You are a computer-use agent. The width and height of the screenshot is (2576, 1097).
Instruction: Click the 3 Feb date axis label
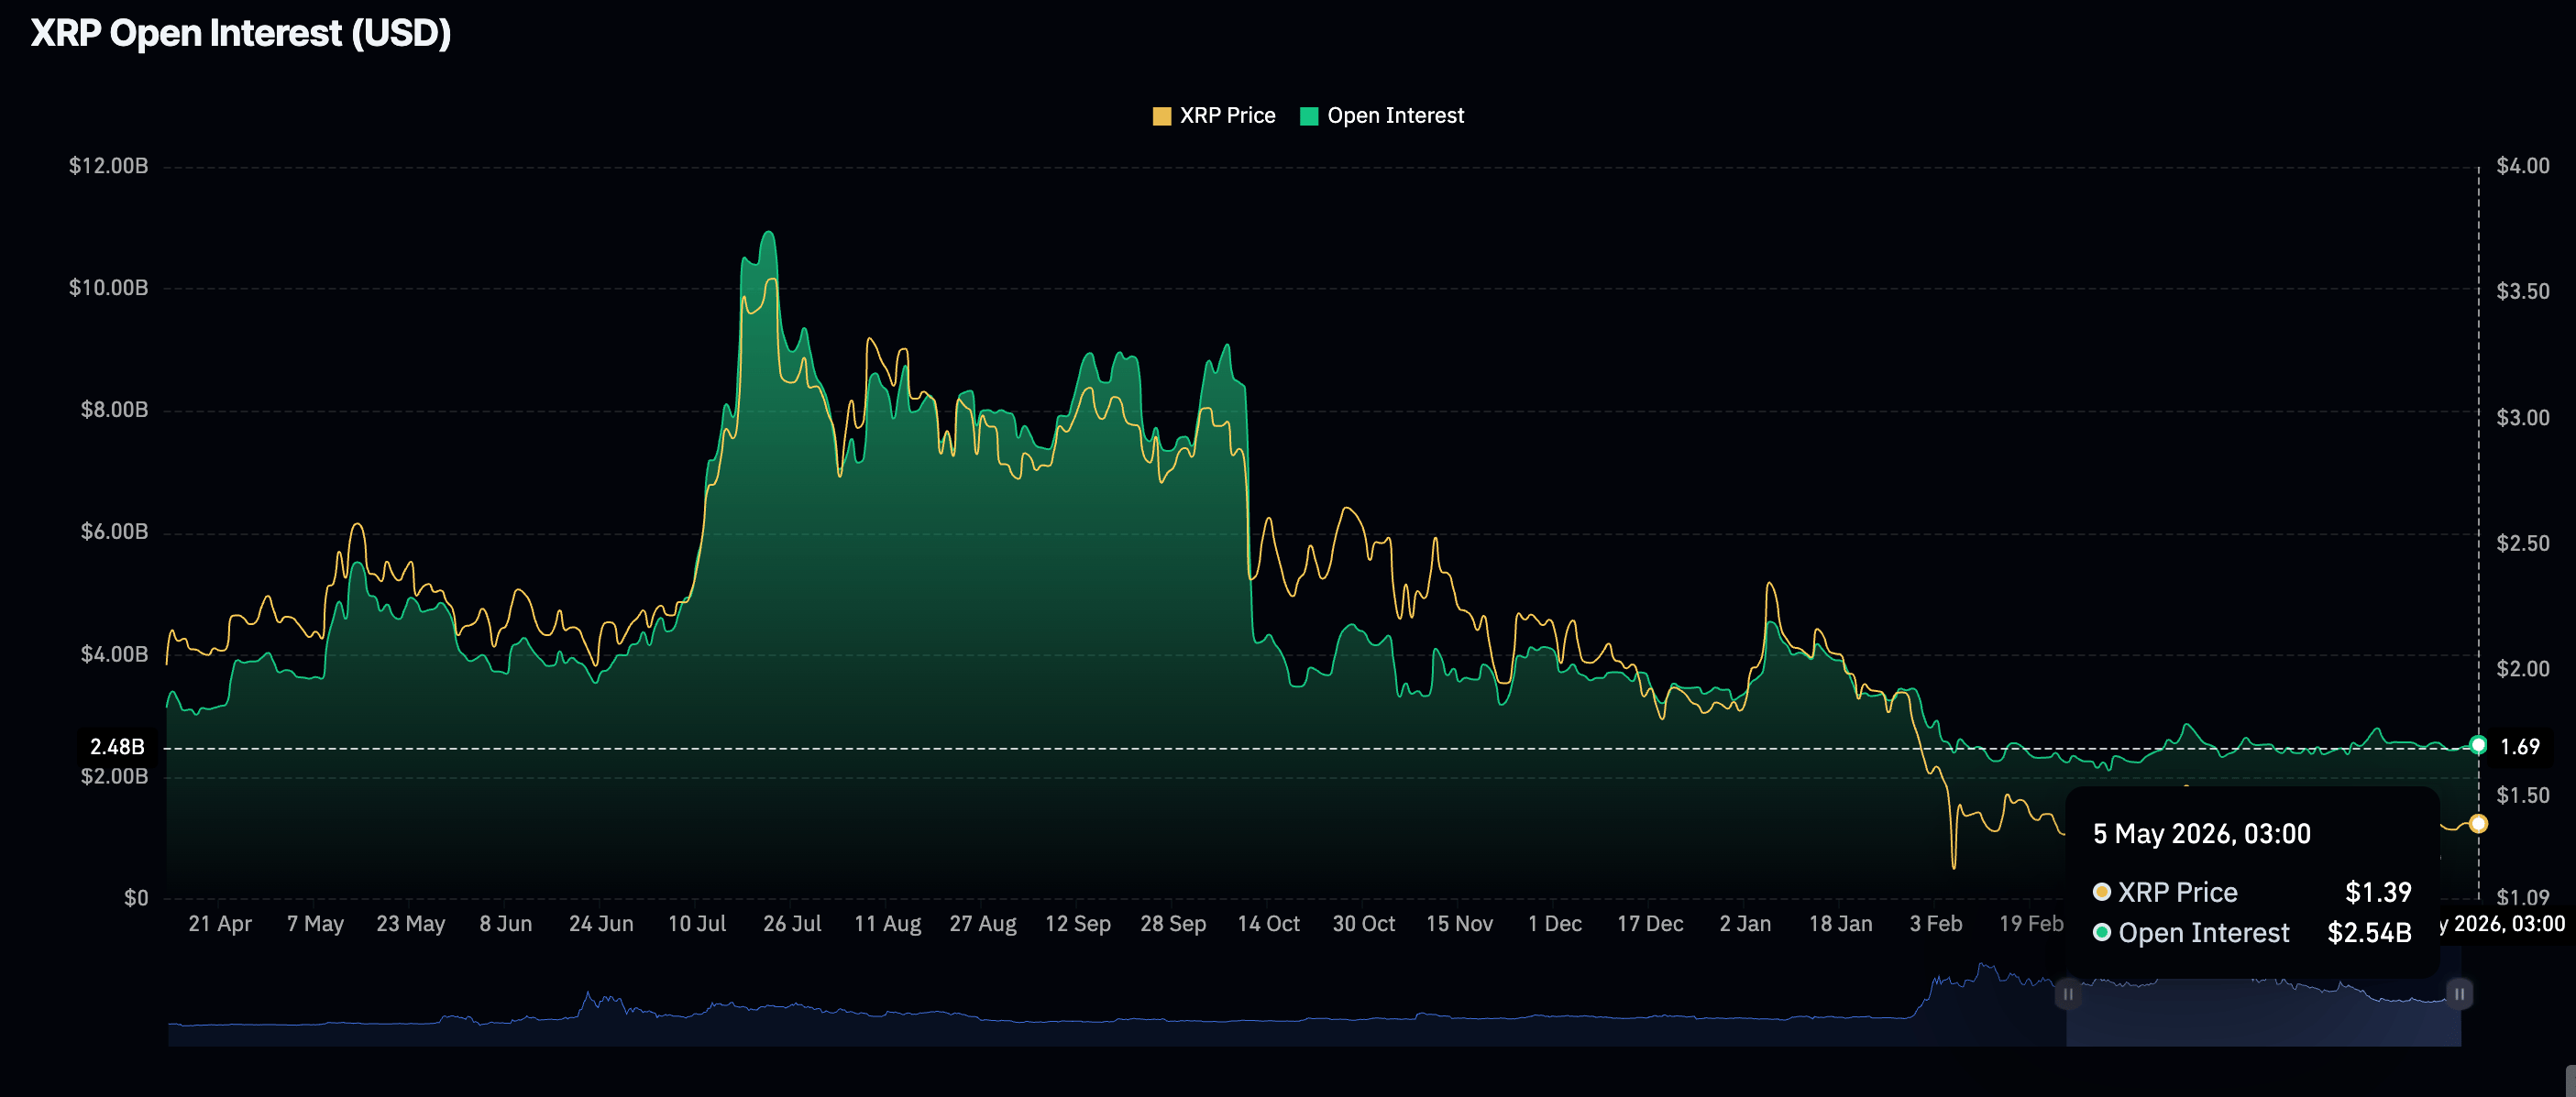[1936, 924]
